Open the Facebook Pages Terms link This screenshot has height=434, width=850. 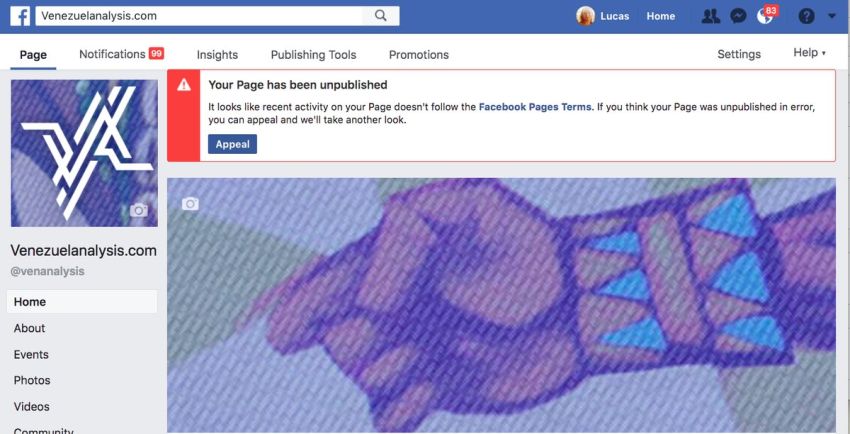(x=535, y=107)
